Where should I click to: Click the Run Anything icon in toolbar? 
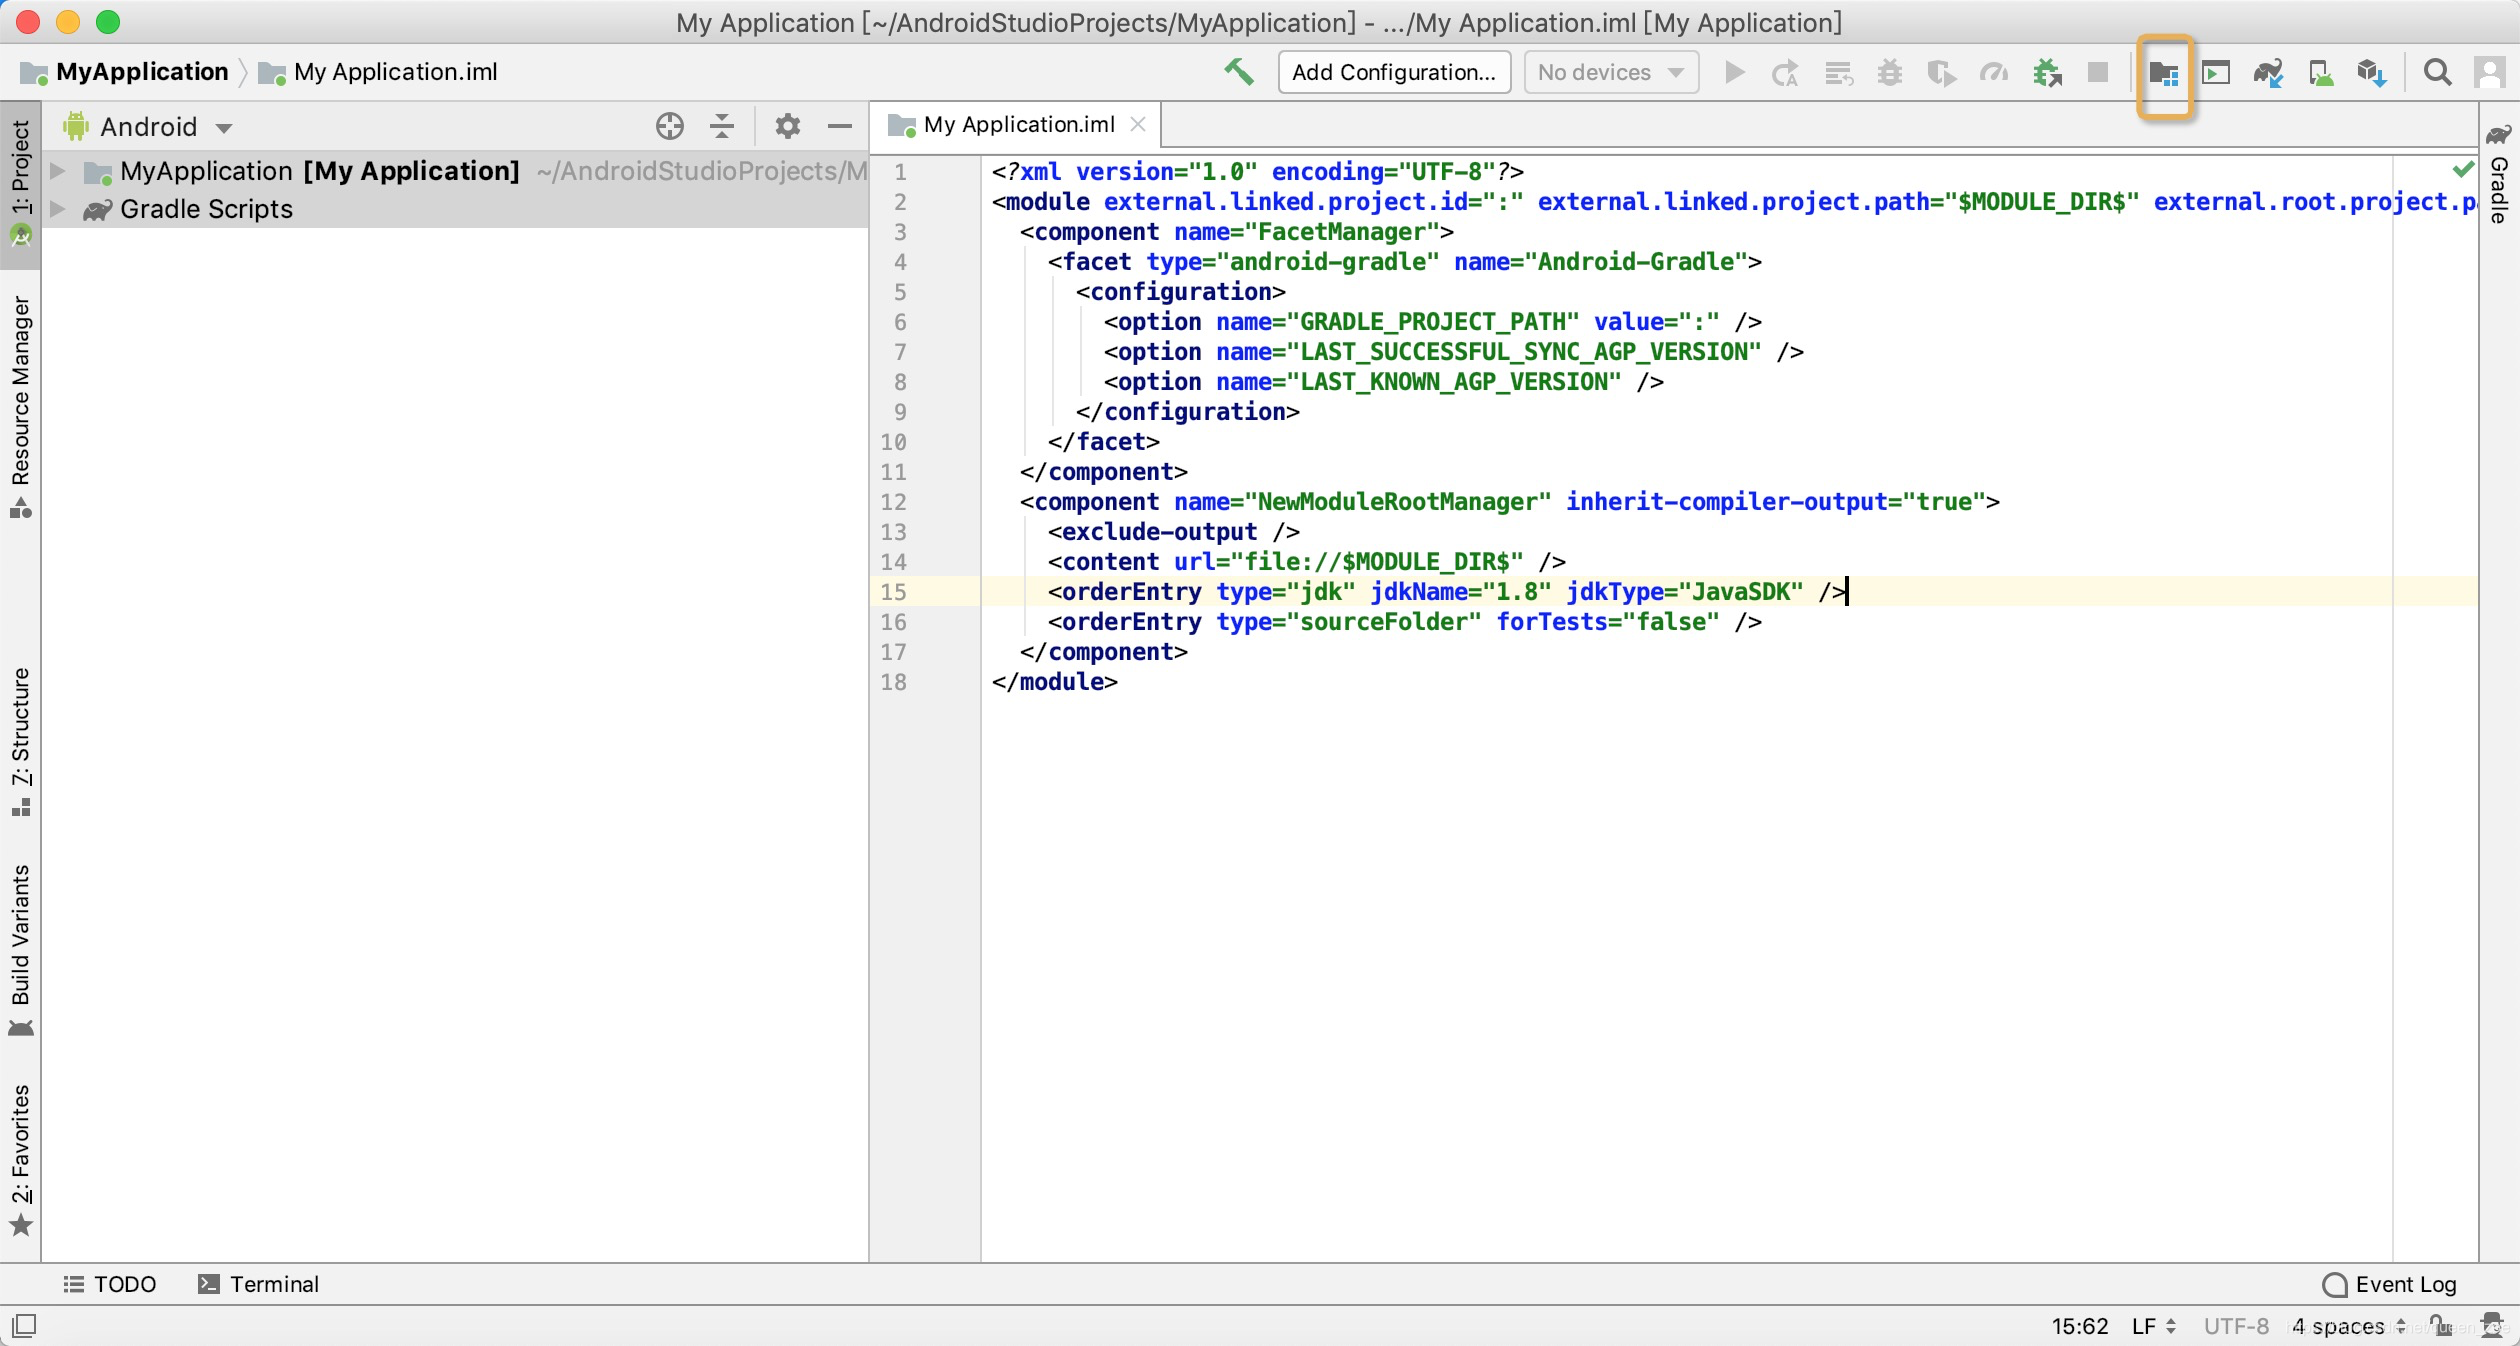coord(2216,73)
